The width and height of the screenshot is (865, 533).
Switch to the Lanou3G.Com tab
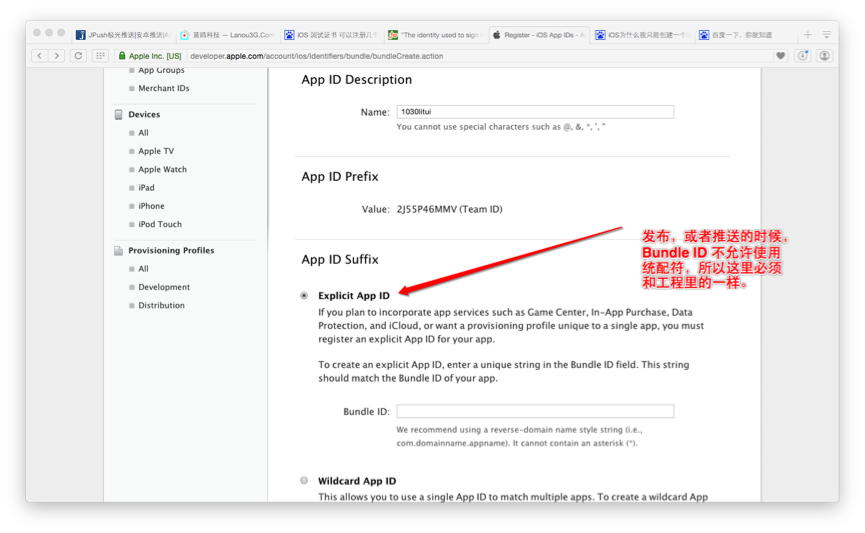click(x=227, y=35)
